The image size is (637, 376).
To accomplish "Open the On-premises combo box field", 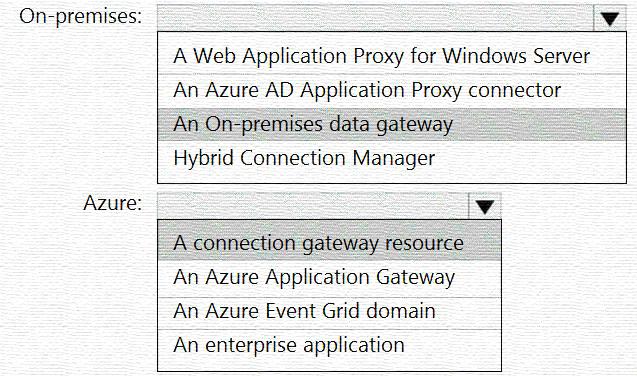I will pos(392,18).
